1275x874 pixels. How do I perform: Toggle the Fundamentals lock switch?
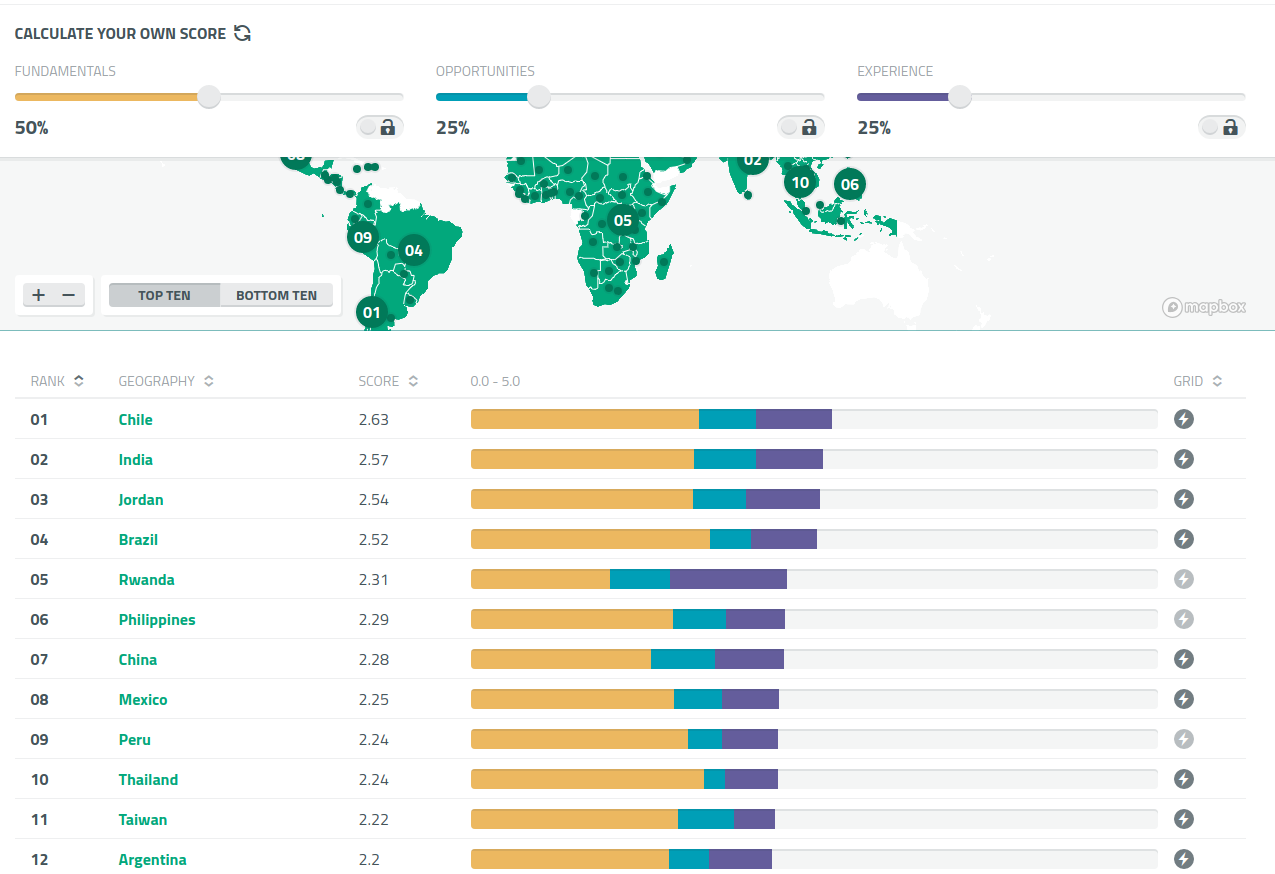point(379,127)
